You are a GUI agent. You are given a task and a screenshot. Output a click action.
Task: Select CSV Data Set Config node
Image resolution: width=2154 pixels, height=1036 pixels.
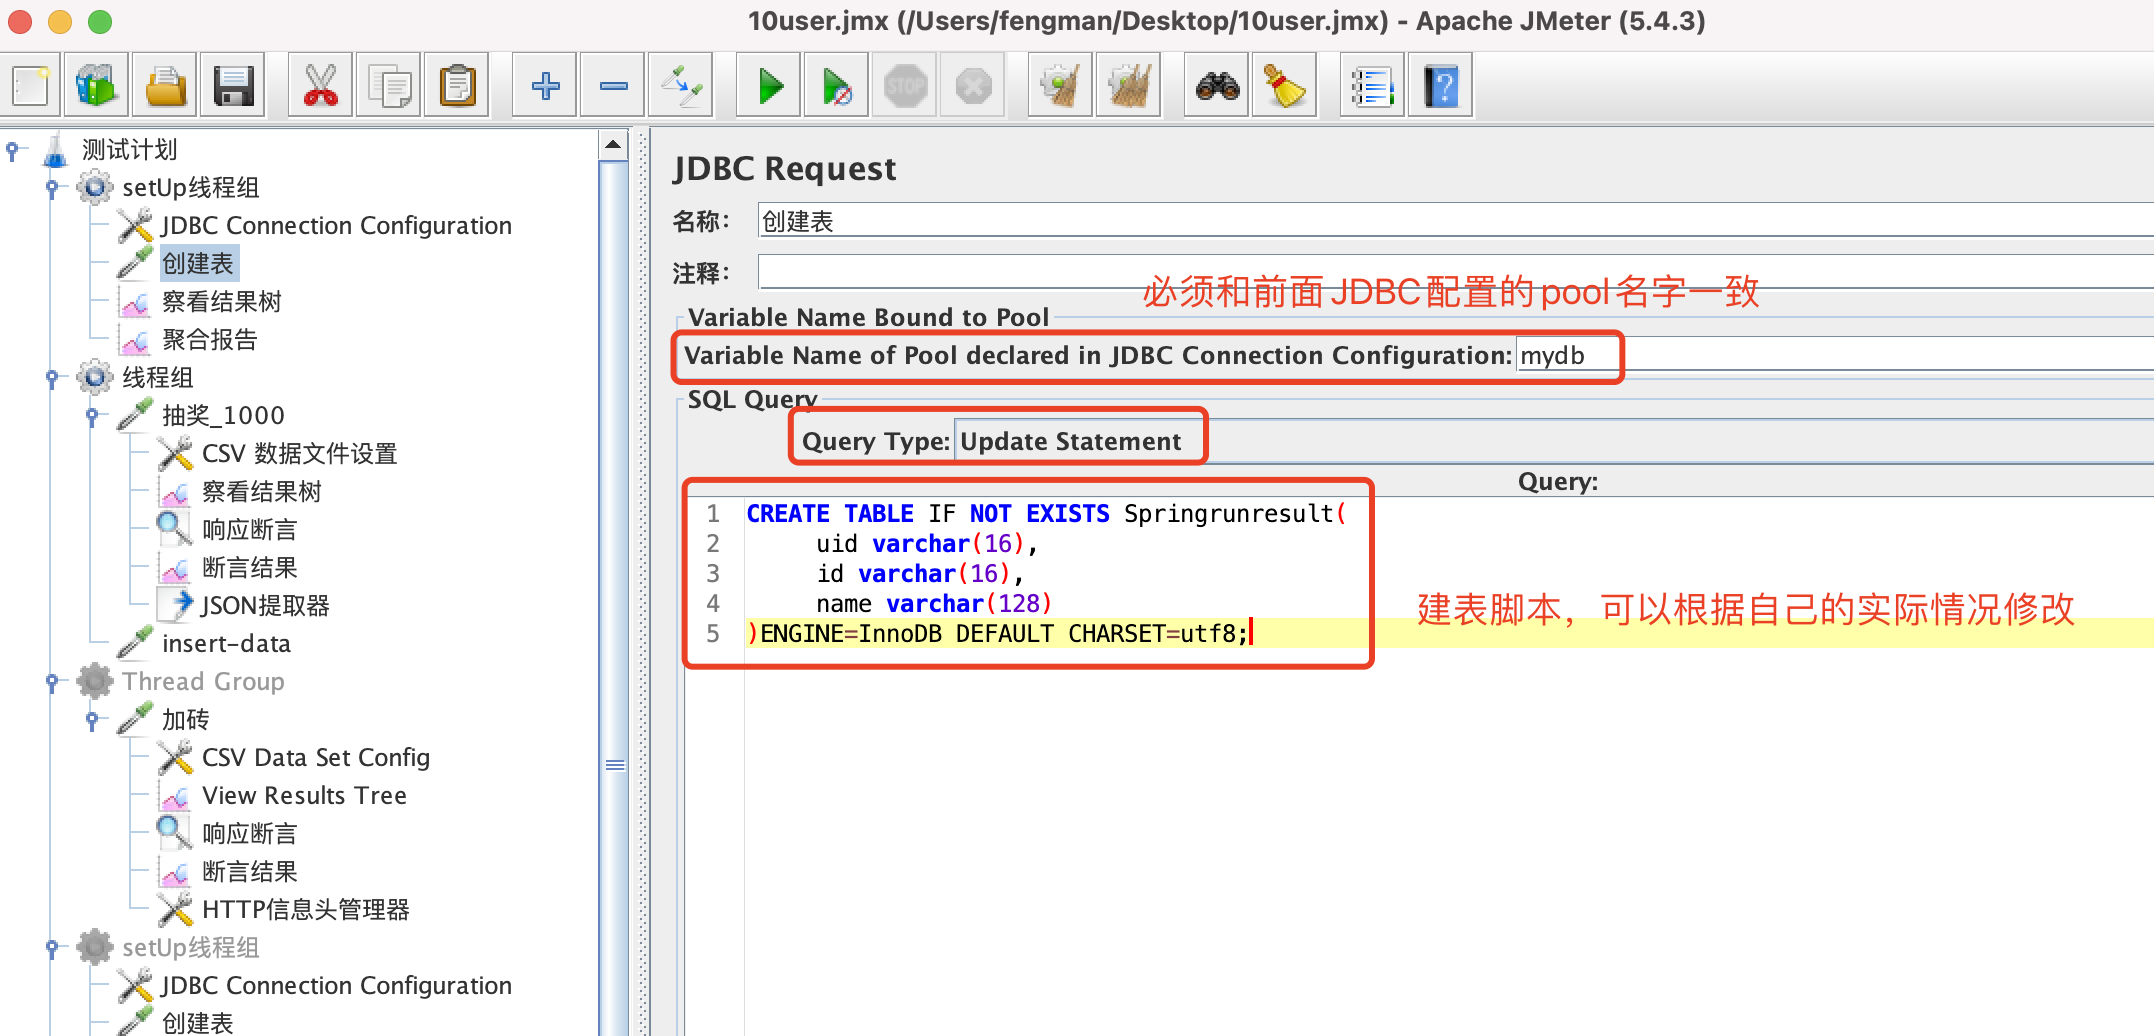point(316,758)
